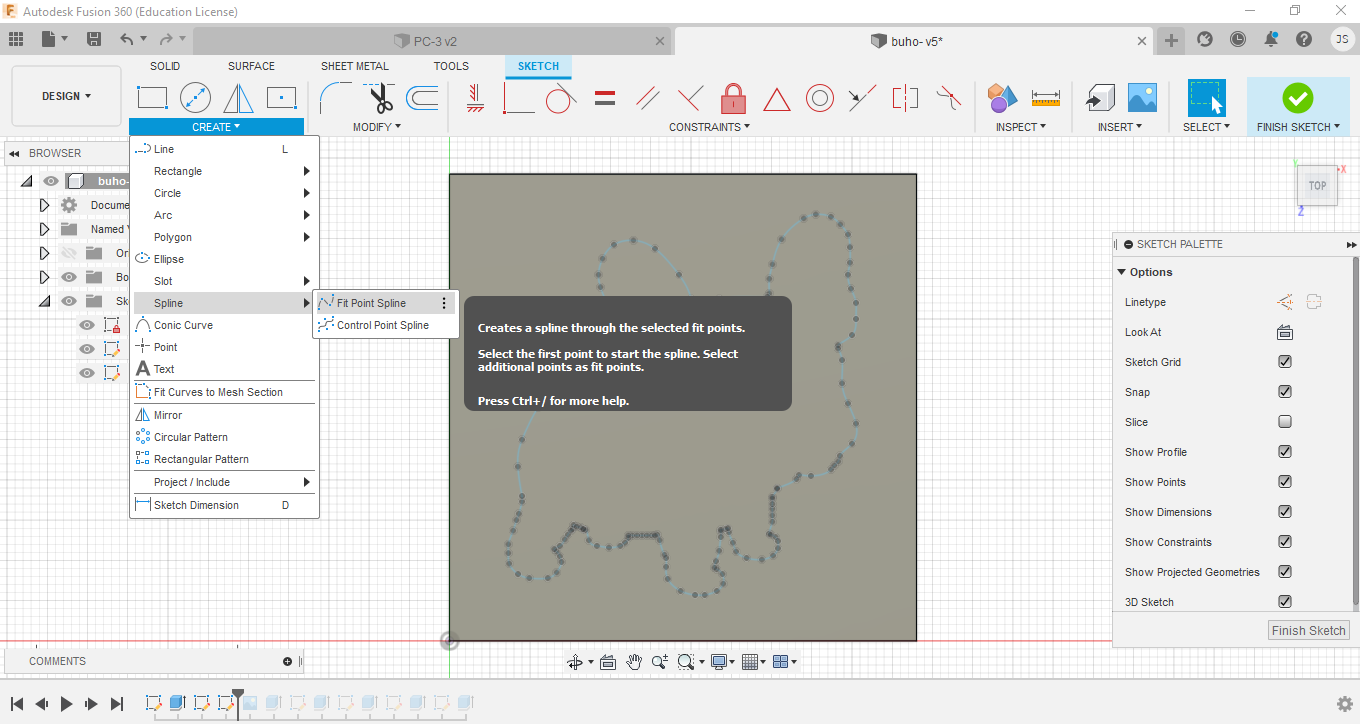Open the INSERT dropdown
The height and width of the screenshot is (724, 1360).
(x=1119, y=127)
